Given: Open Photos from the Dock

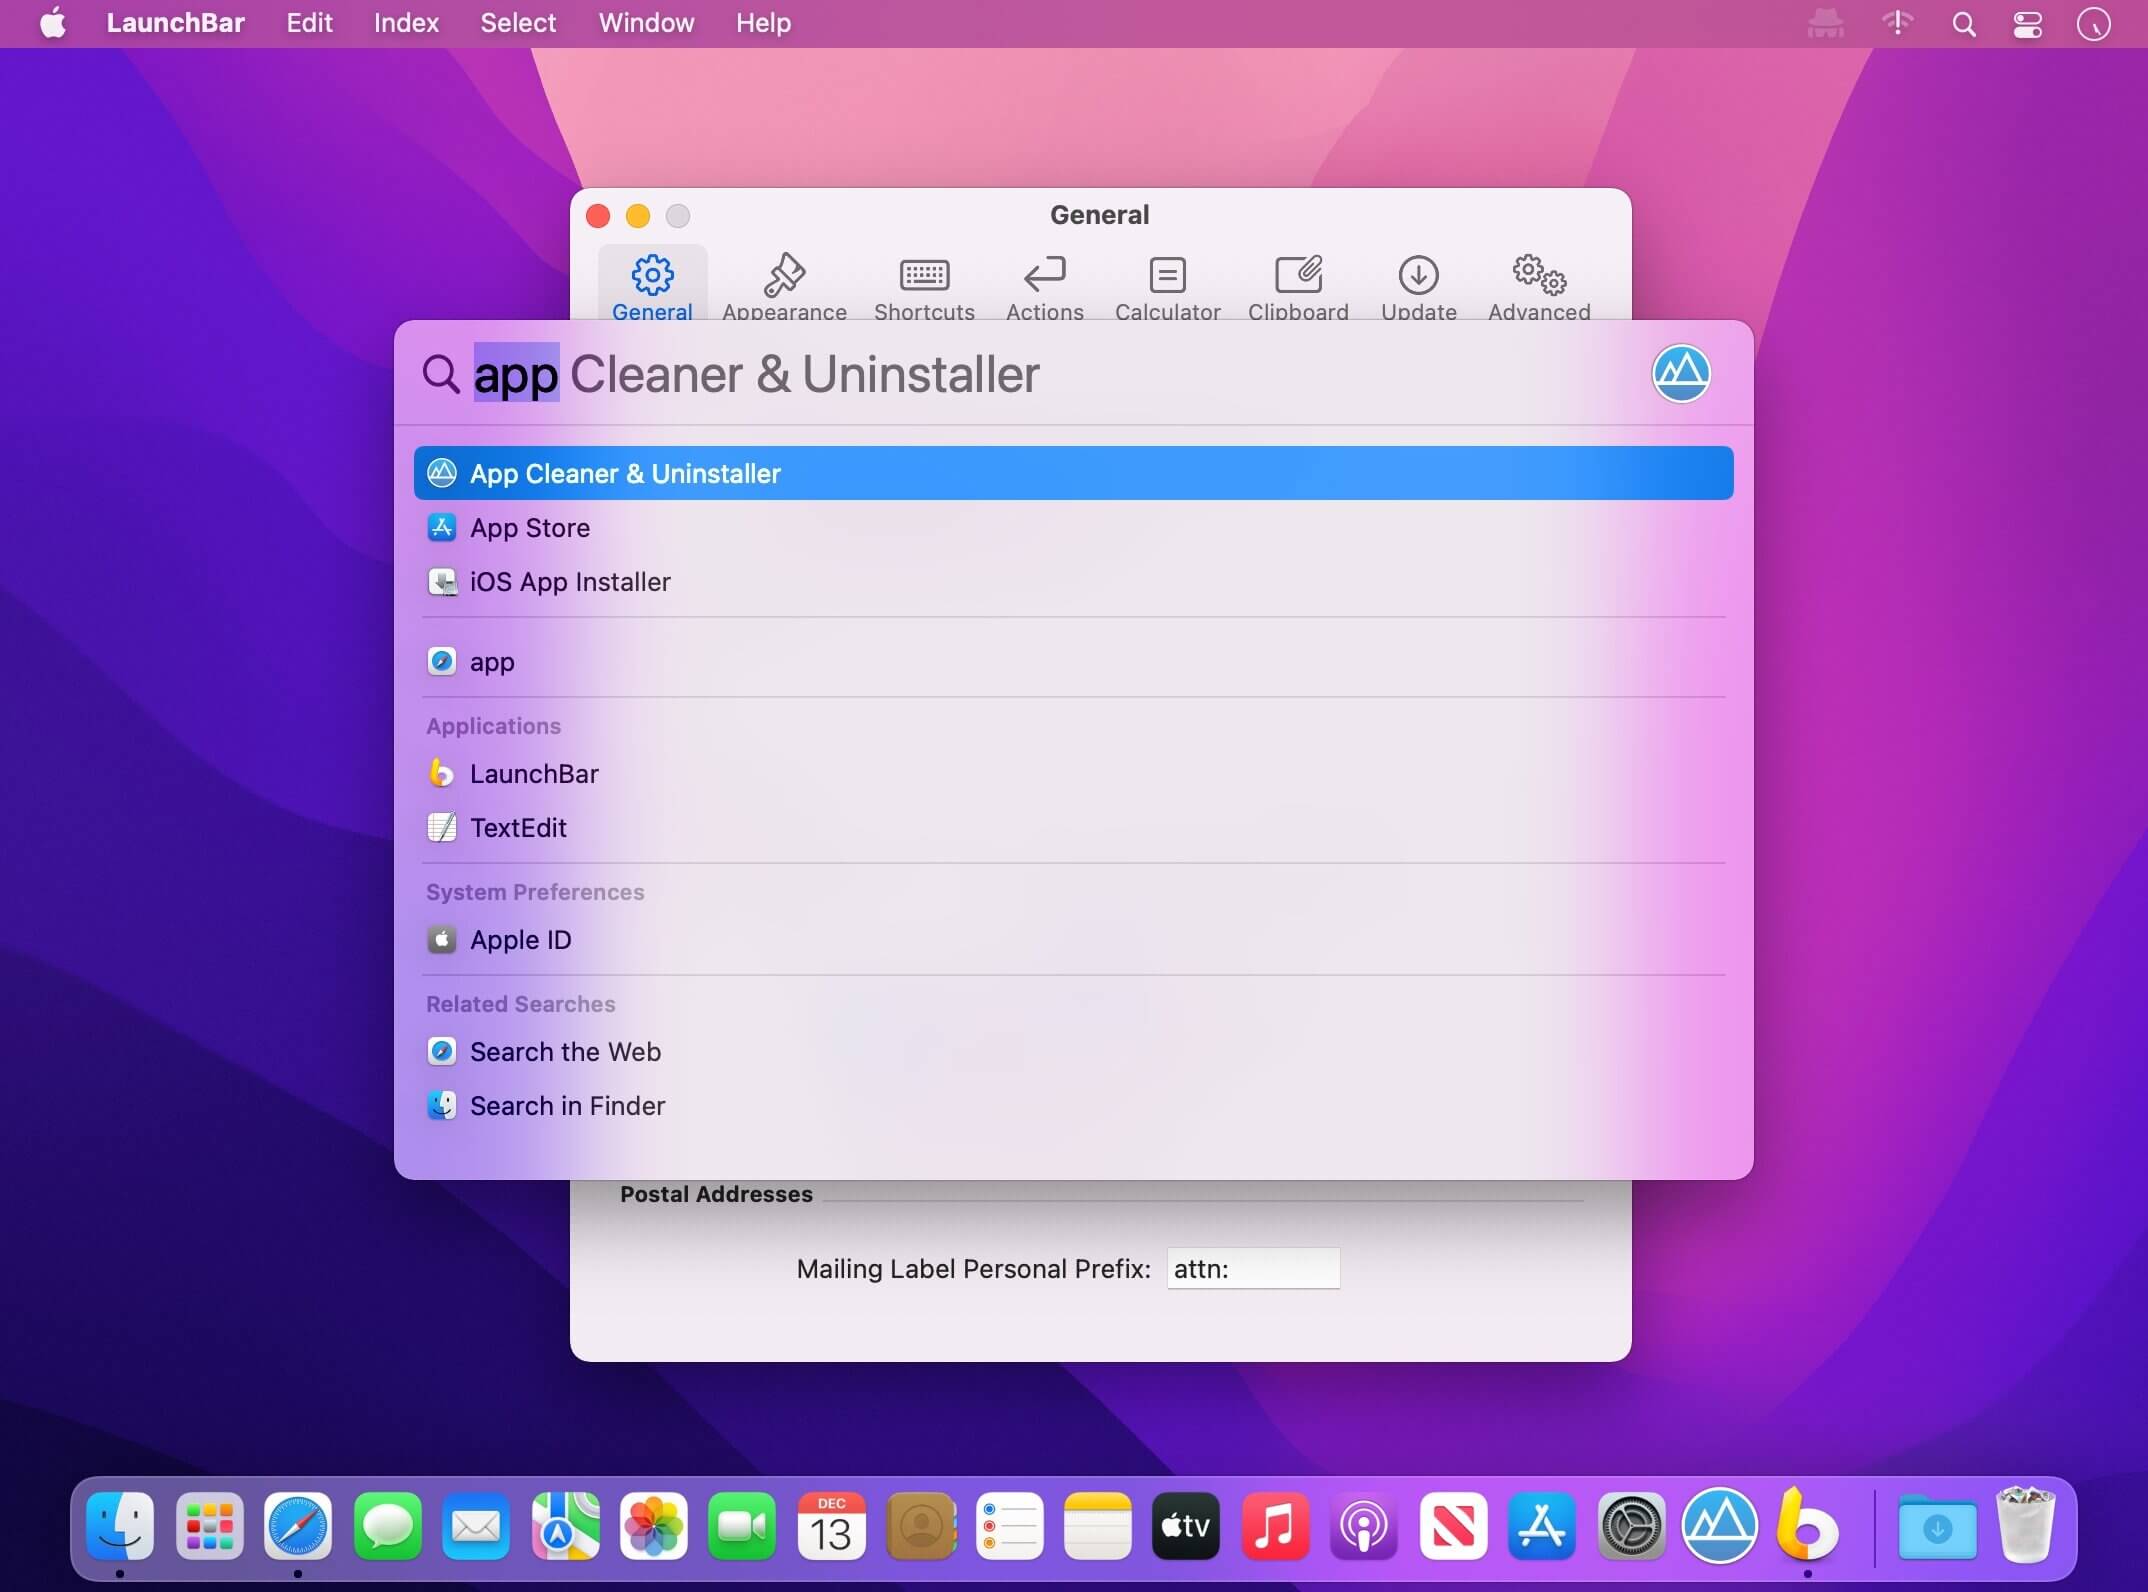Looking at the screenshot, I should pyautogui.click(x=654, y=1526).
